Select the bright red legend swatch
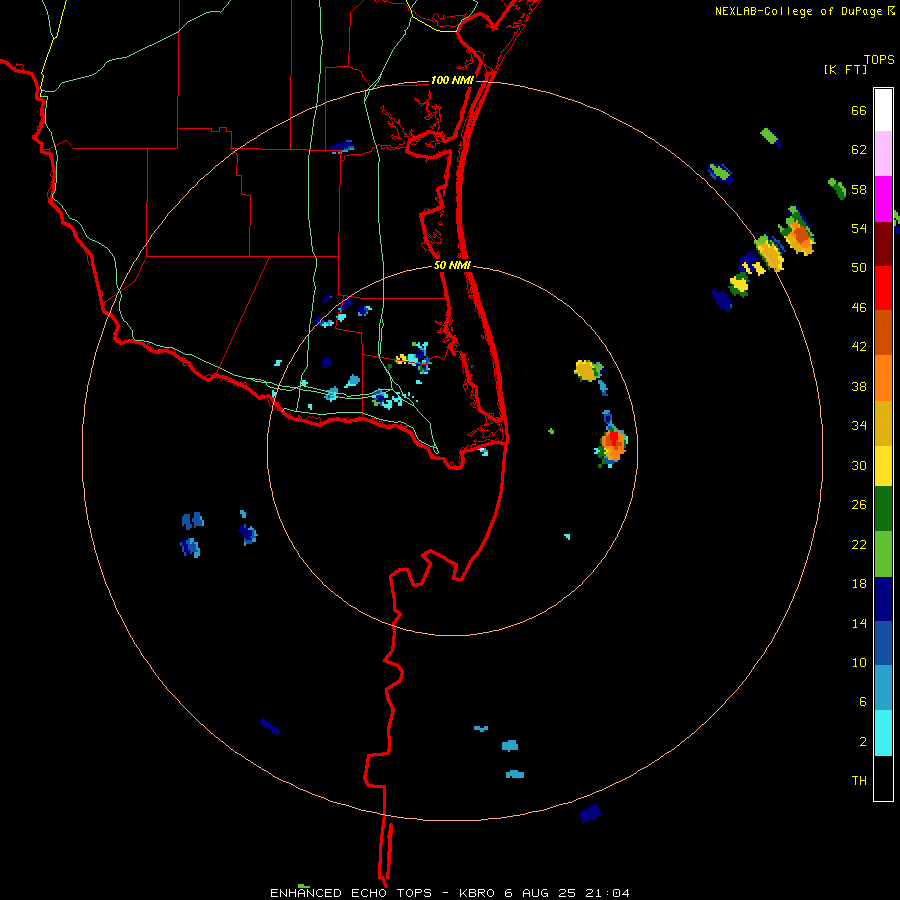The height and width of the screenshot is (900, 900). [883, 288]
